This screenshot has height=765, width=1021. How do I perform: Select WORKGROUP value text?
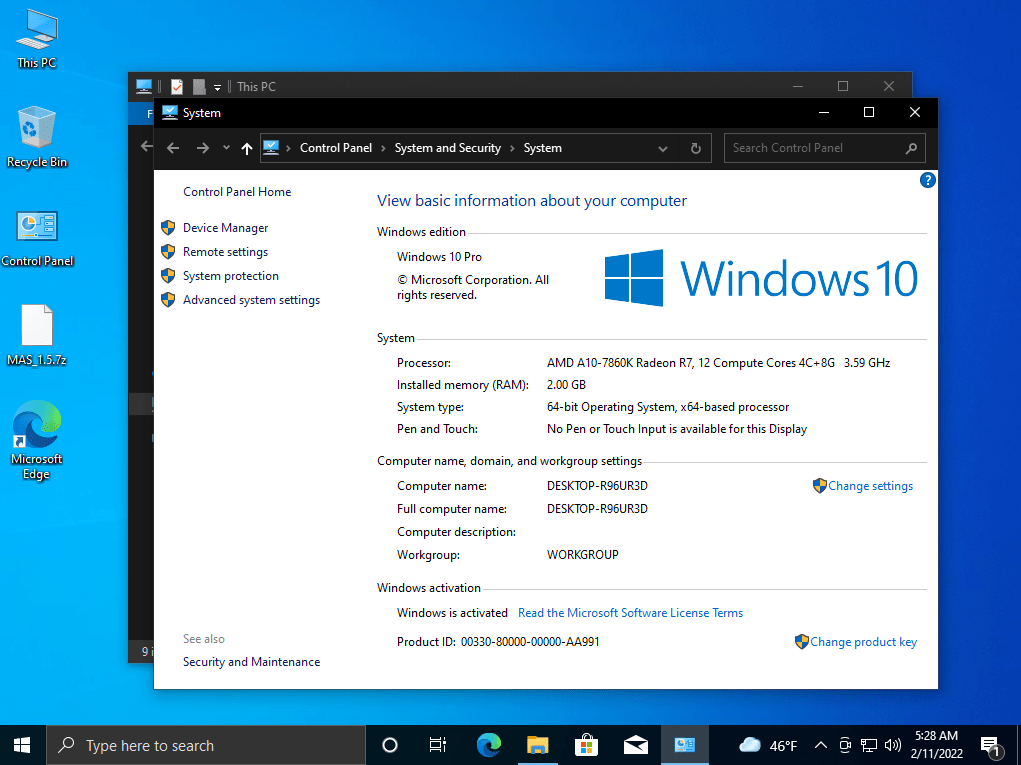[583, 555]
